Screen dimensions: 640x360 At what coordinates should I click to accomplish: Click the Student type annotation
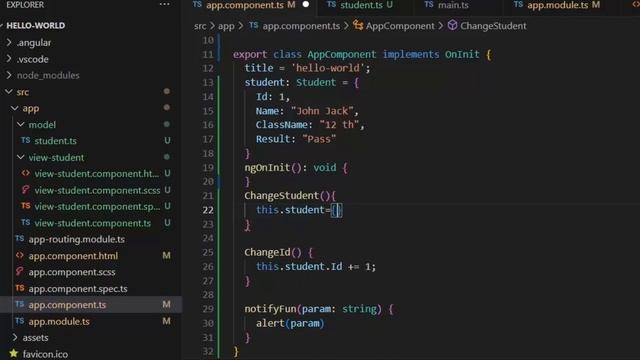pos(316,82)
